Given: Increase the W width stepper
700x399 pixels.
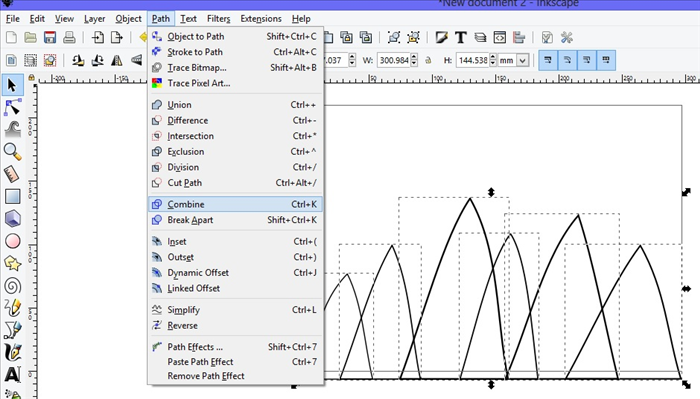Looking at the screenshot, I should pos(414,57).
